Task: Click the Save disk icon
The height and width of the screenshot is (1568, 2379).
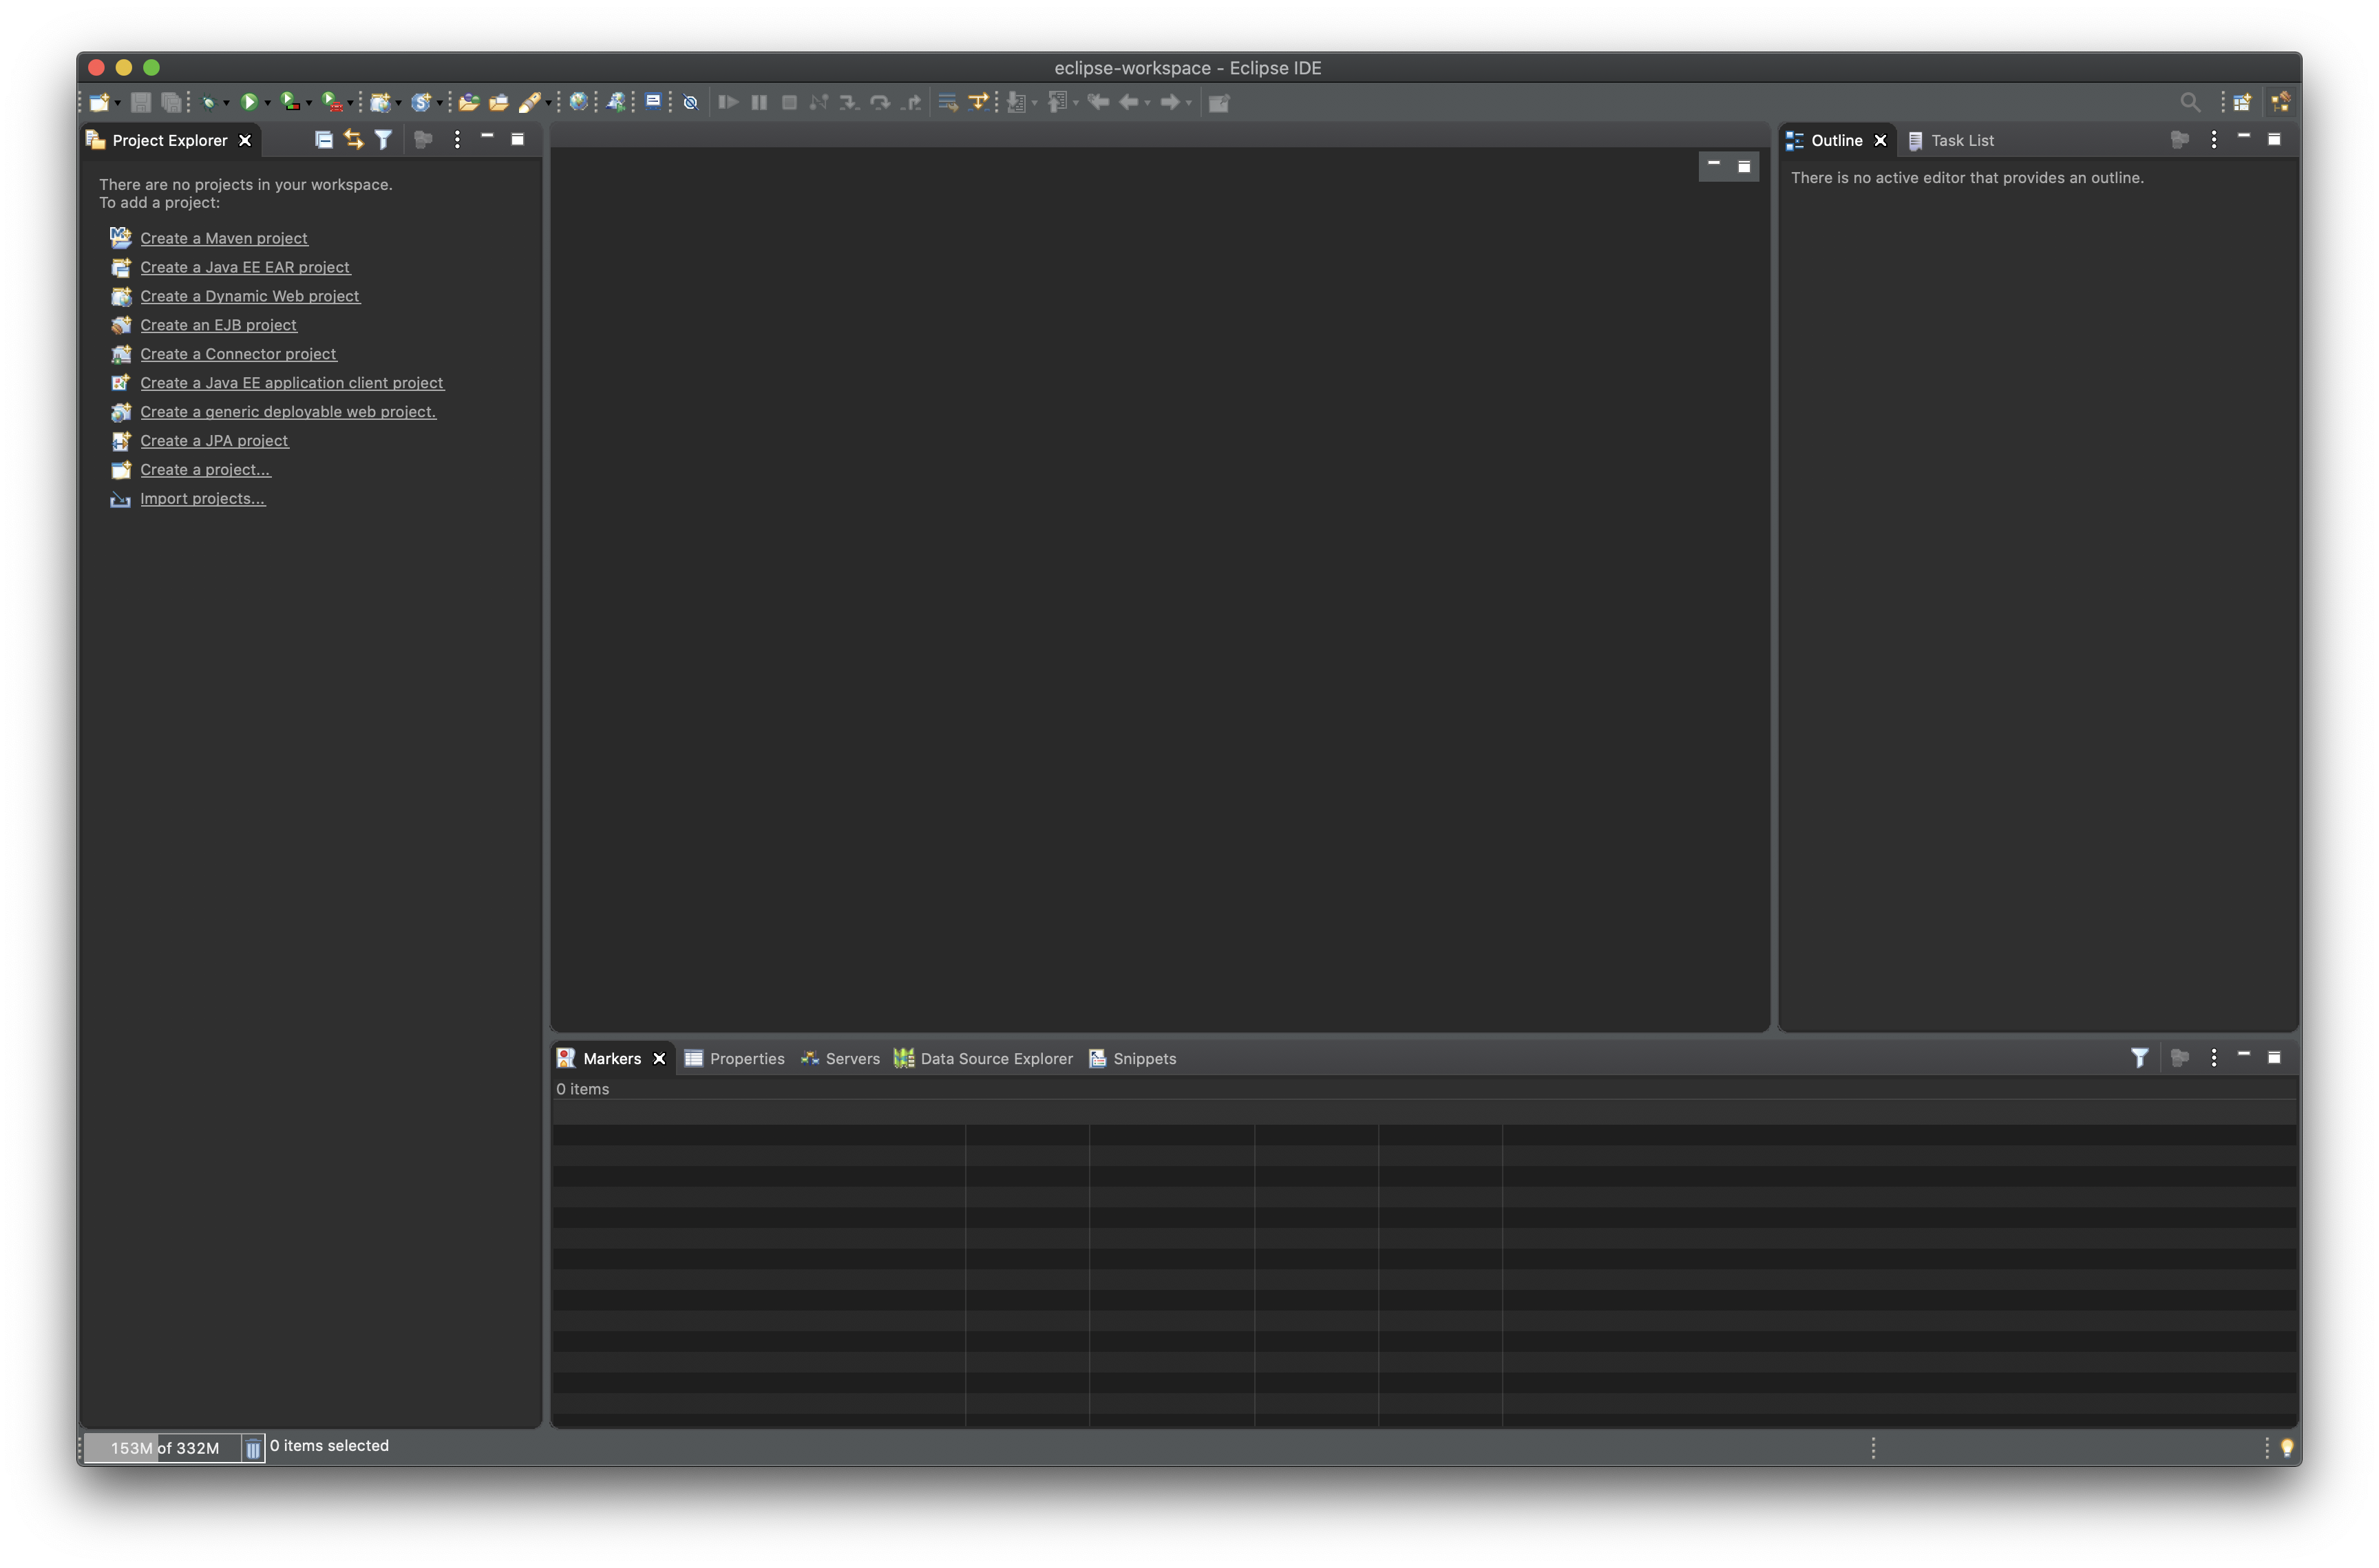Action: pos(141,102)
